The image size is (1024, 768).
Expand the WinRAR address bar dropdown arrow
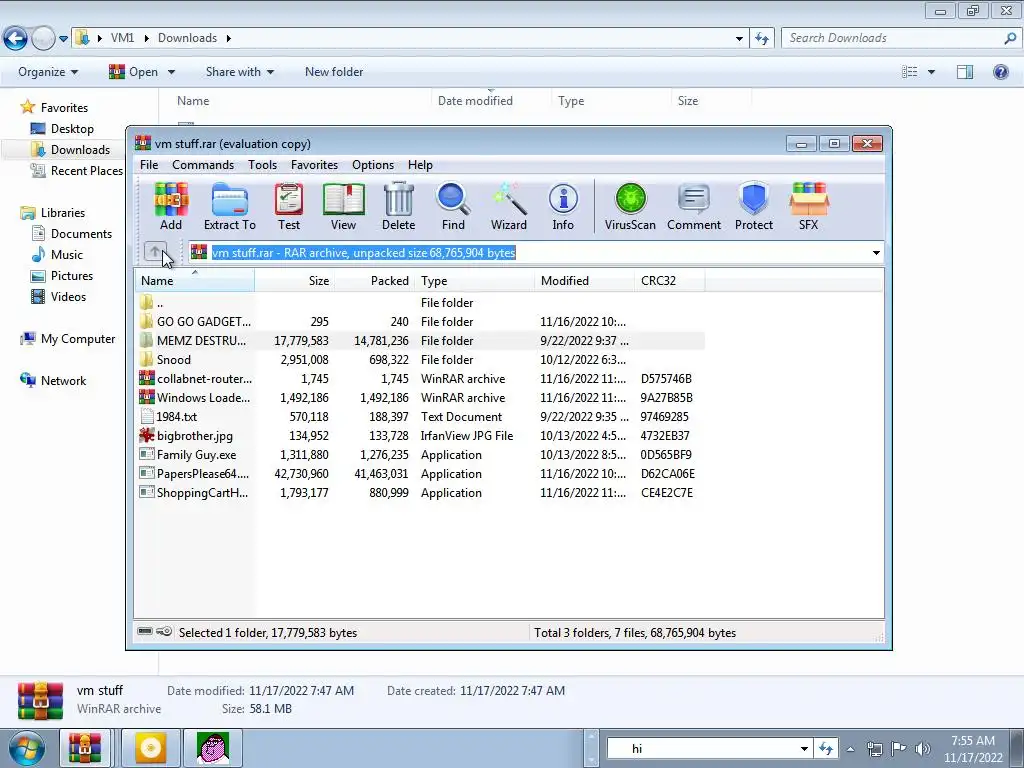pos(876,253)
